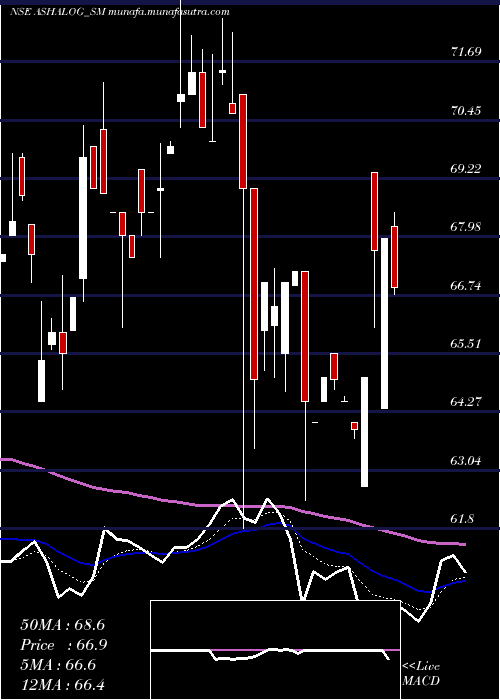Click the 61.8 price axis label
Viewport: 500px width, 700px height.
click(x=463, y=519)
